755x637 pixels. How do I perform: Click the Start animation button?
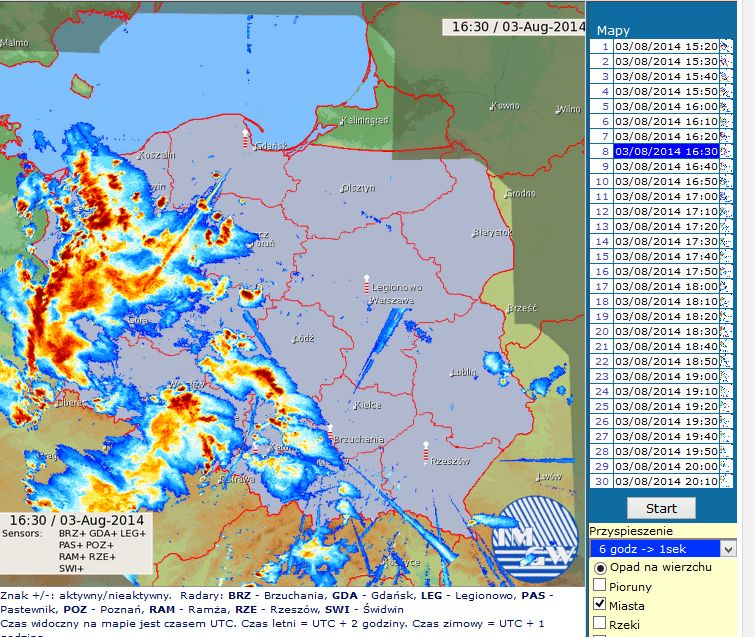pyautogui.click(x=661, y=508)
